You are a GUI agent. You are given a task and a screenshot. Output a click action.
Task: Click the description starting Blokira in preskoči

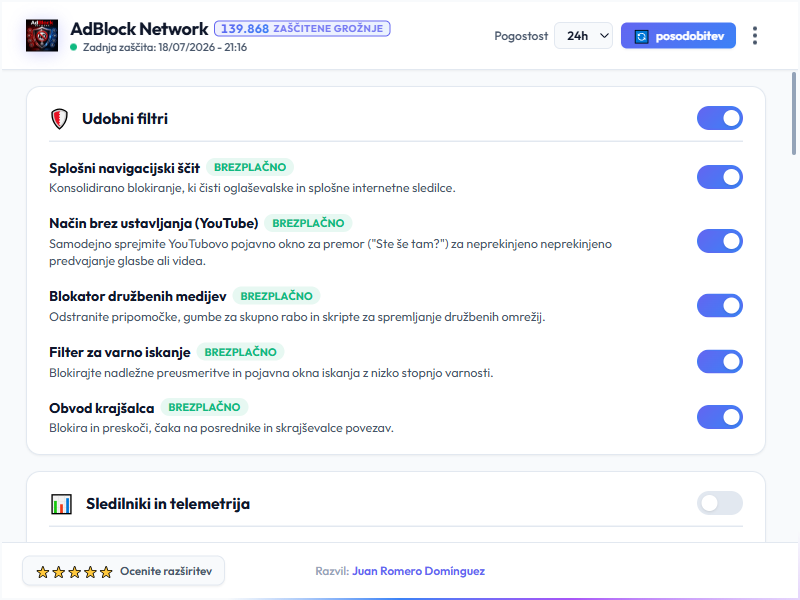221,428
